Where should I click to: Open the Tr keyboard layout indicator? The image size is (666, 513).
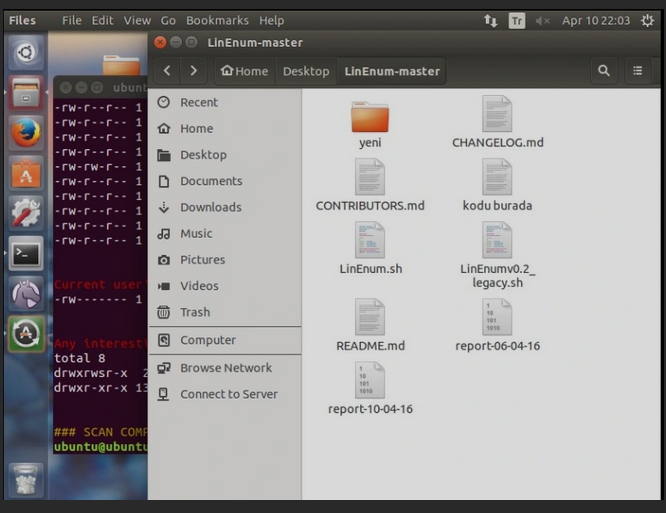tap(516, 20)
